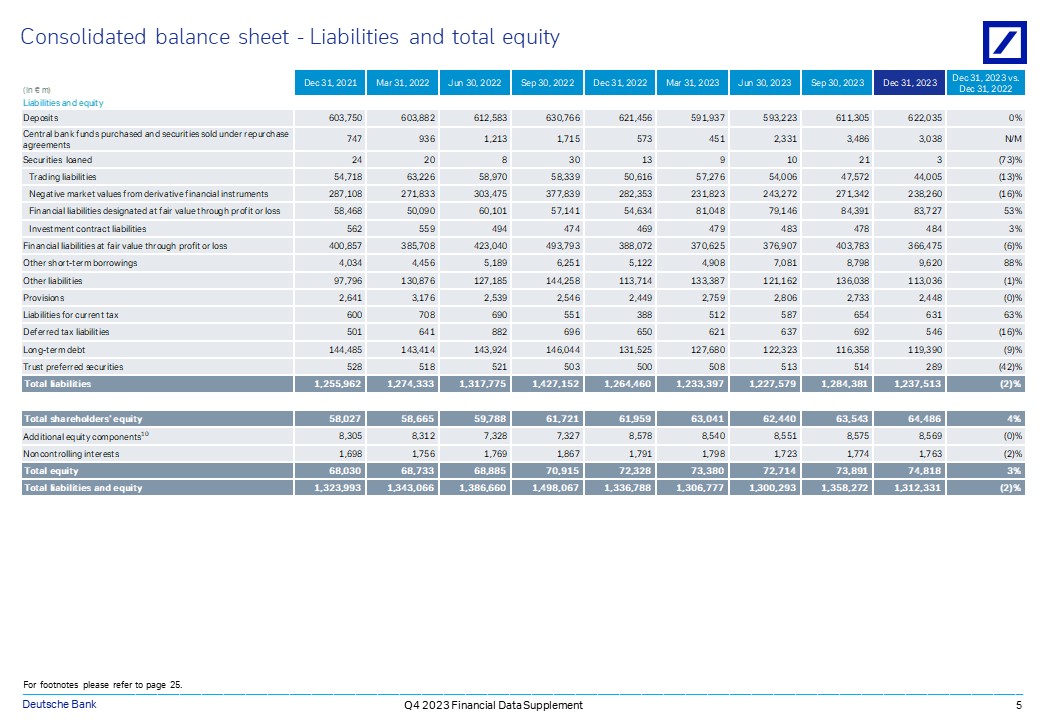The width and height of the screenshot is (1040, 720).
Task: Select the Dec 31, 2022 column header
Action: (620, 83)
